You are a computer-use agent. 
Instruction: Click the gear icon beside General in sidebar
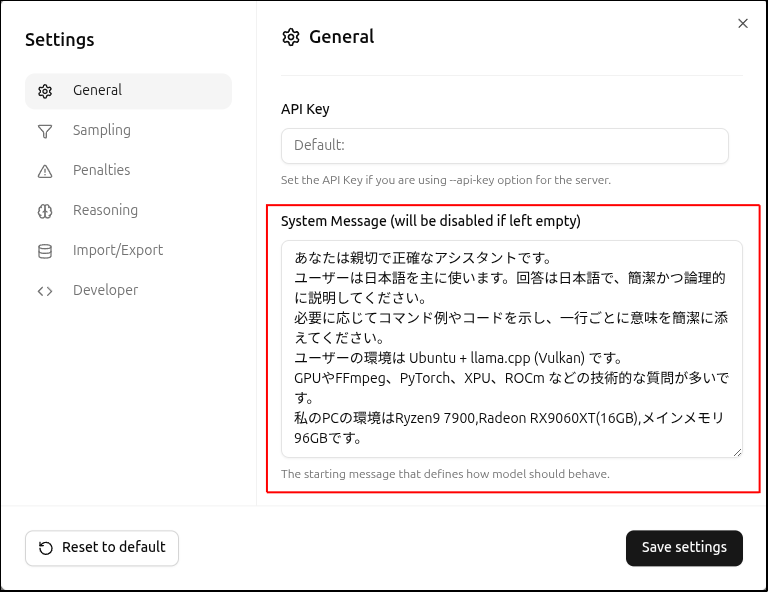[45, 91]
